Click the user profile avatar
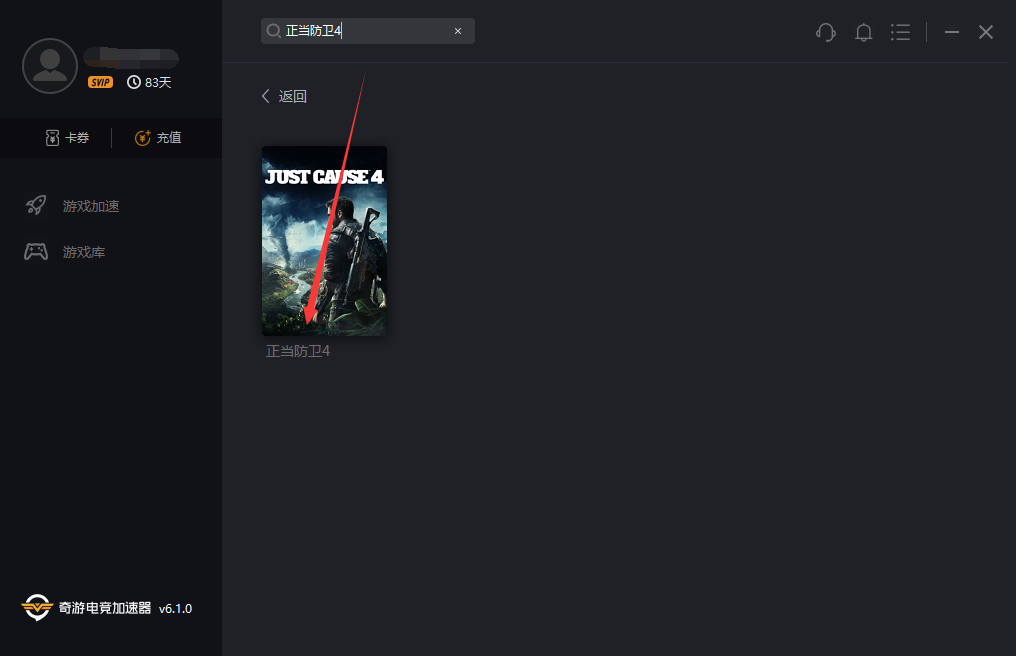Screen dimensions: 1016x656 click(x=50, y=66)
